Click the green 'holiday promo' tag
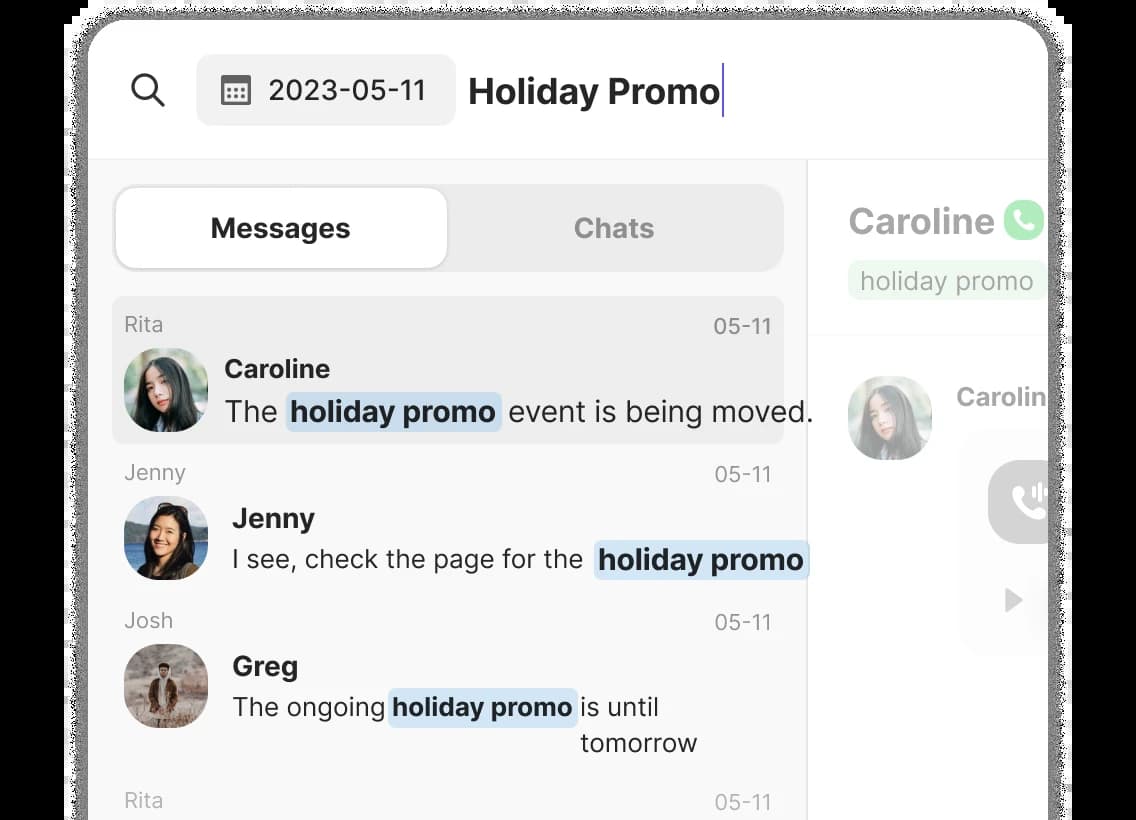 click(946, 281)
